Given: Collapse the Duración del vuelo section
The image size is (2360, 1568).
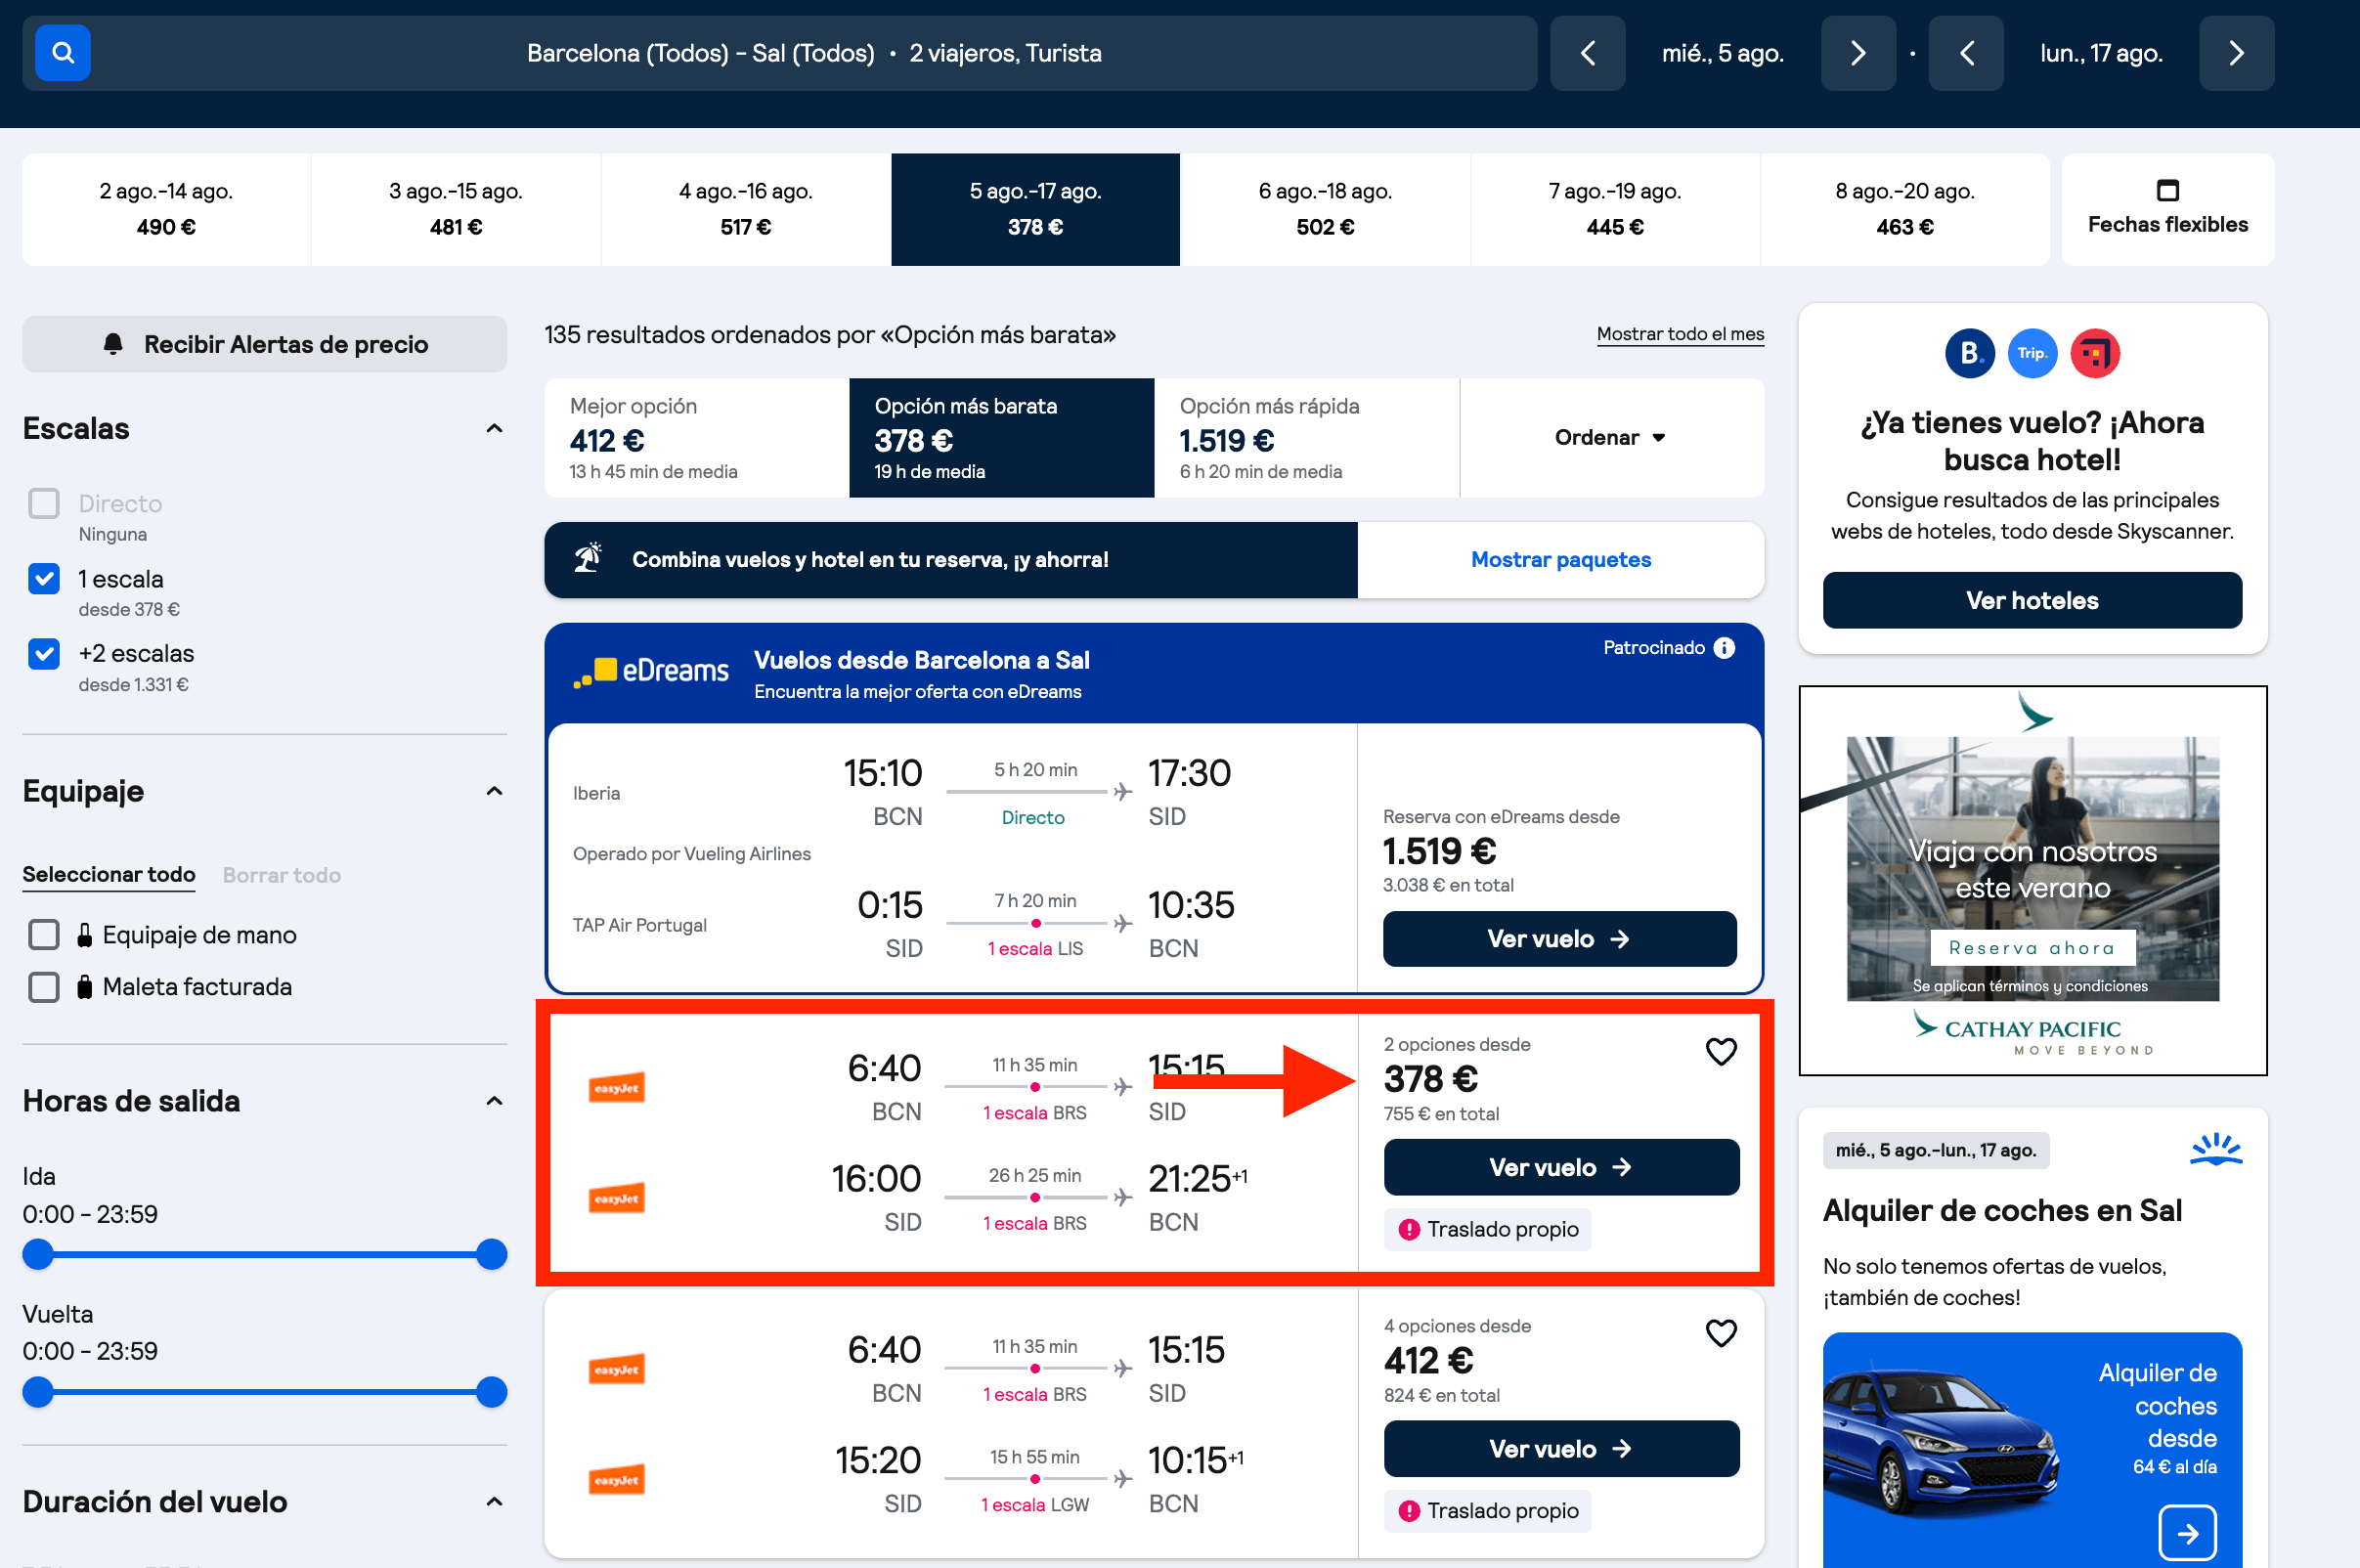Looking at the screenshot, I should [494, 1501].
